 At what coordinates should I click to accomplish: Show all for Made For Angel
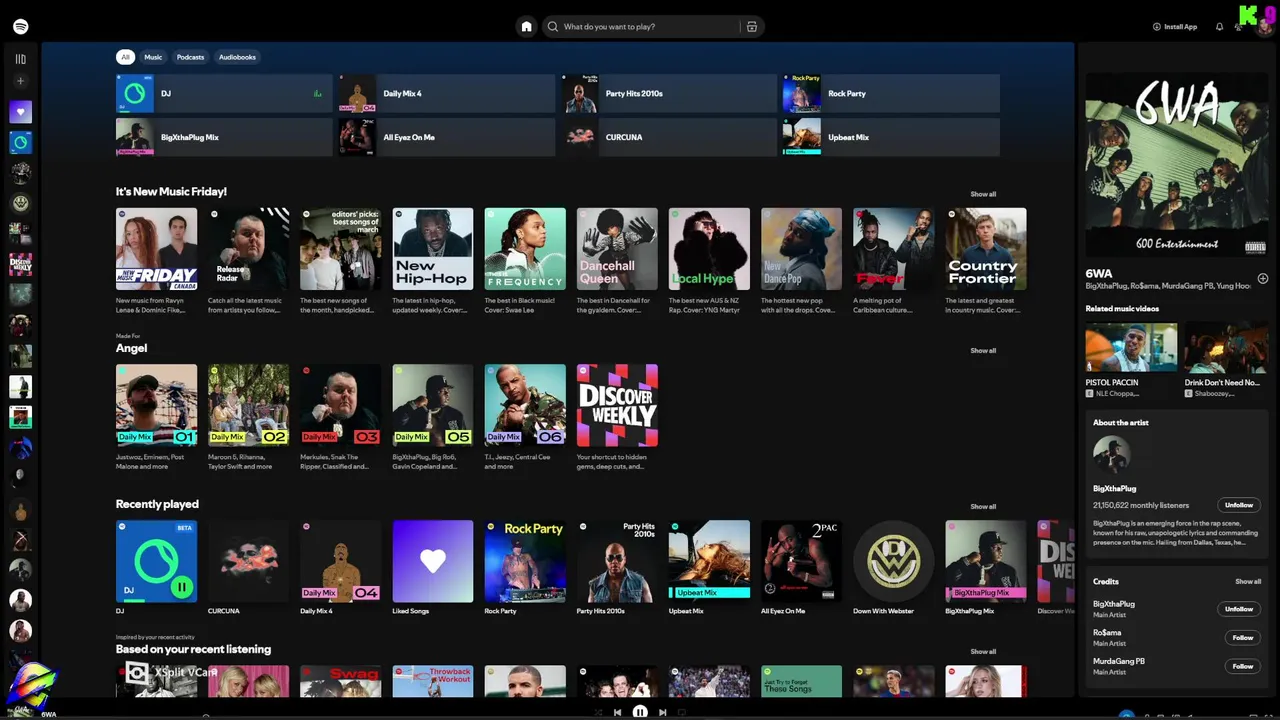tap(983, 350)
